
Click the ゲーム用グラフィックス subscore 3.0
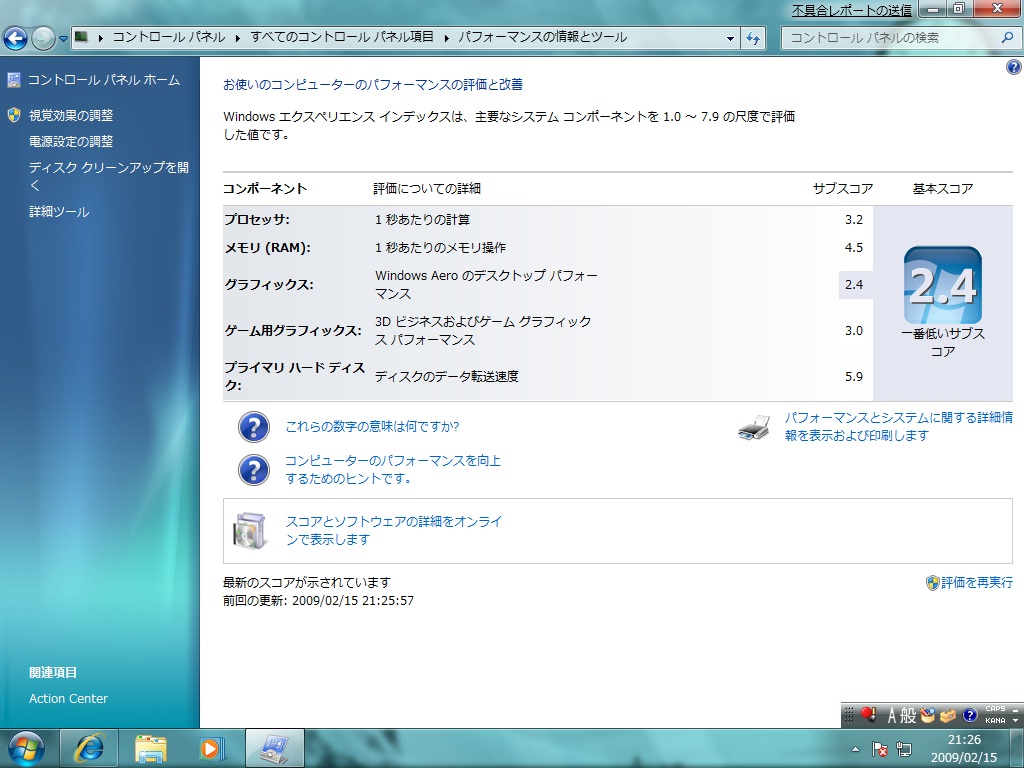[854, 330]
